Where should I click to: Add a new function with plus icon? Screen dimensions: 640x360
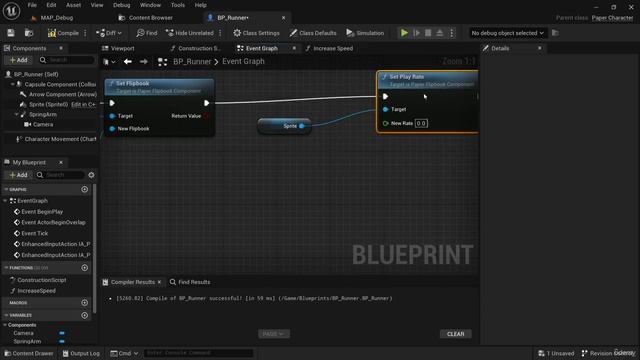pos(84,268)
